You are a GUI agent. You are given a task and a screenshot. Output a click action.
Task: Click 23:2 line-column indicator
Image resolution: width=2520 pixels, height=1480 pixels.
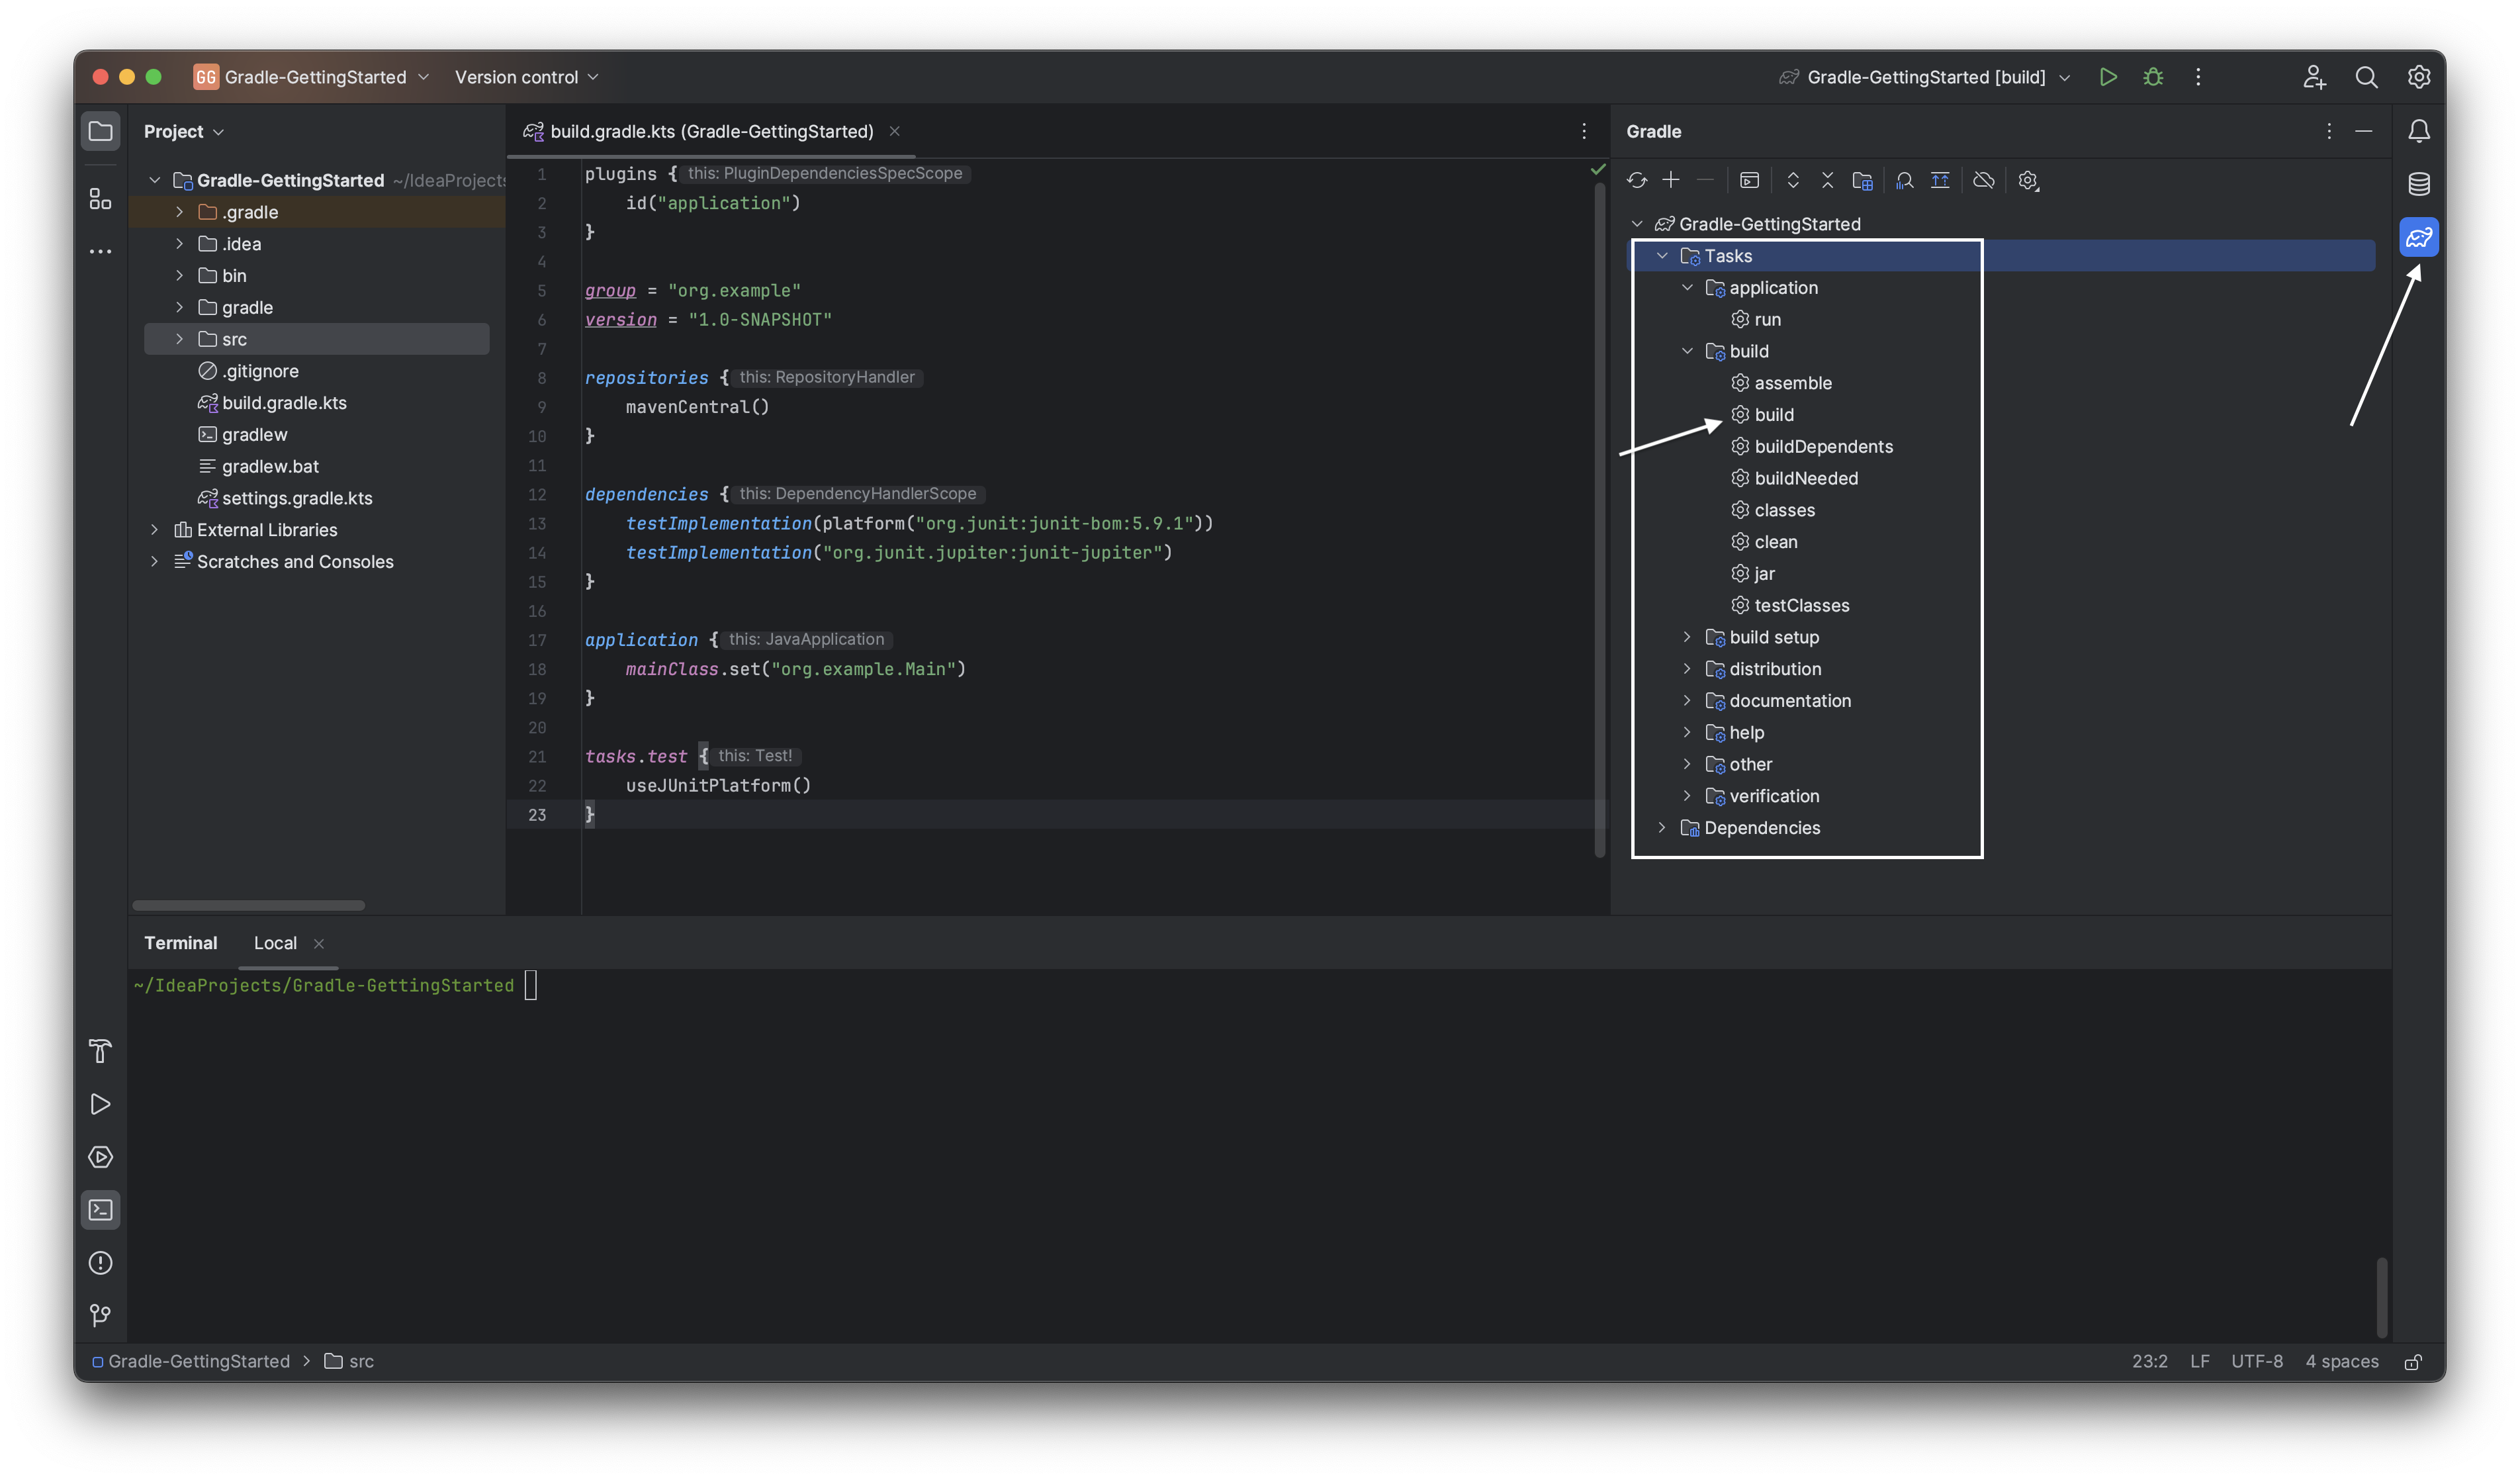2149,1362
